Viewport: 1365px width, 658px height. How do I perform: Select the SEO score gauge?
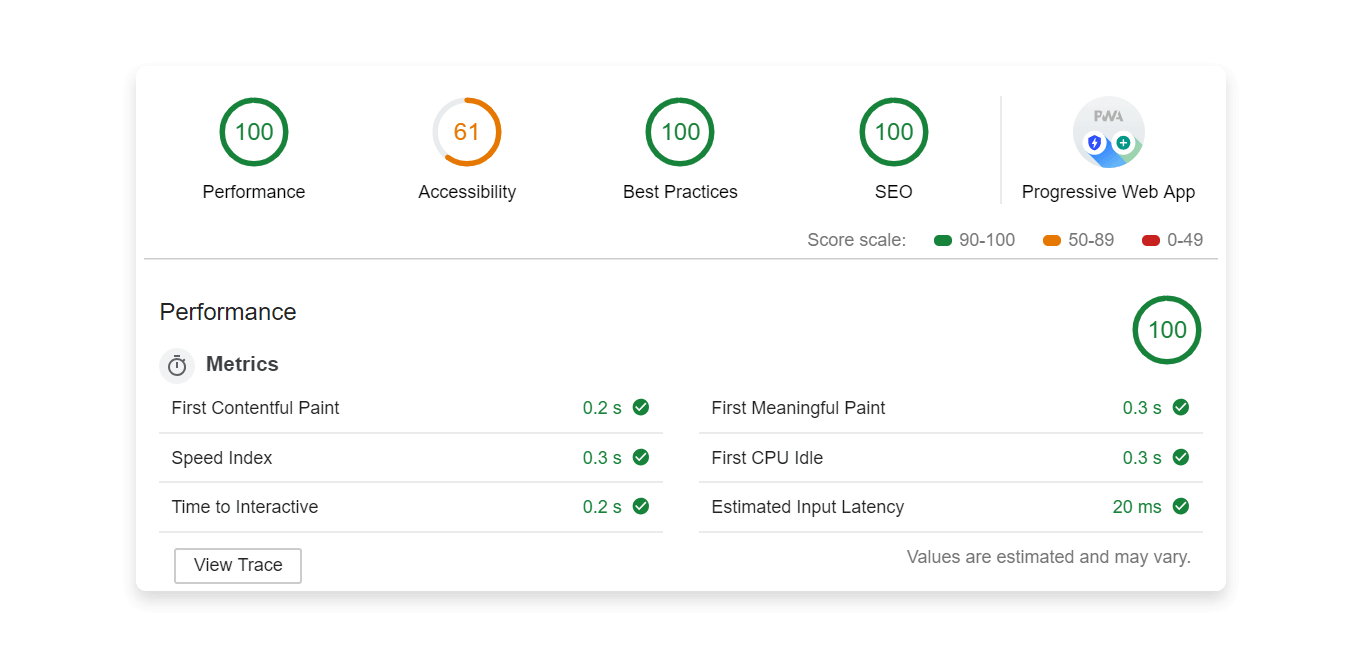pyautogui.click(x=893, y=132)
